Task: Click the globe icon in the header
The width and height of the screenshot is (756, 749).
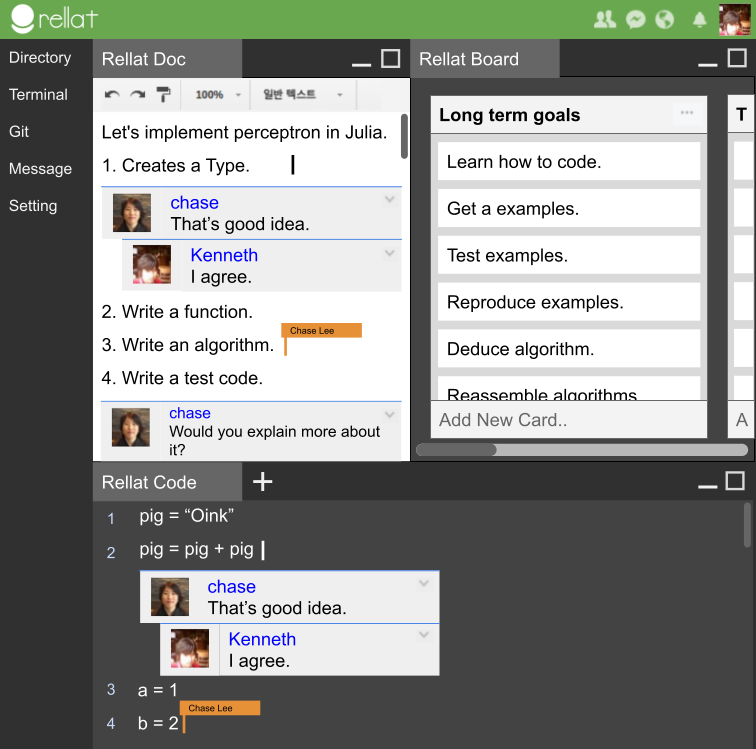Action: click(x=664, y=20)
